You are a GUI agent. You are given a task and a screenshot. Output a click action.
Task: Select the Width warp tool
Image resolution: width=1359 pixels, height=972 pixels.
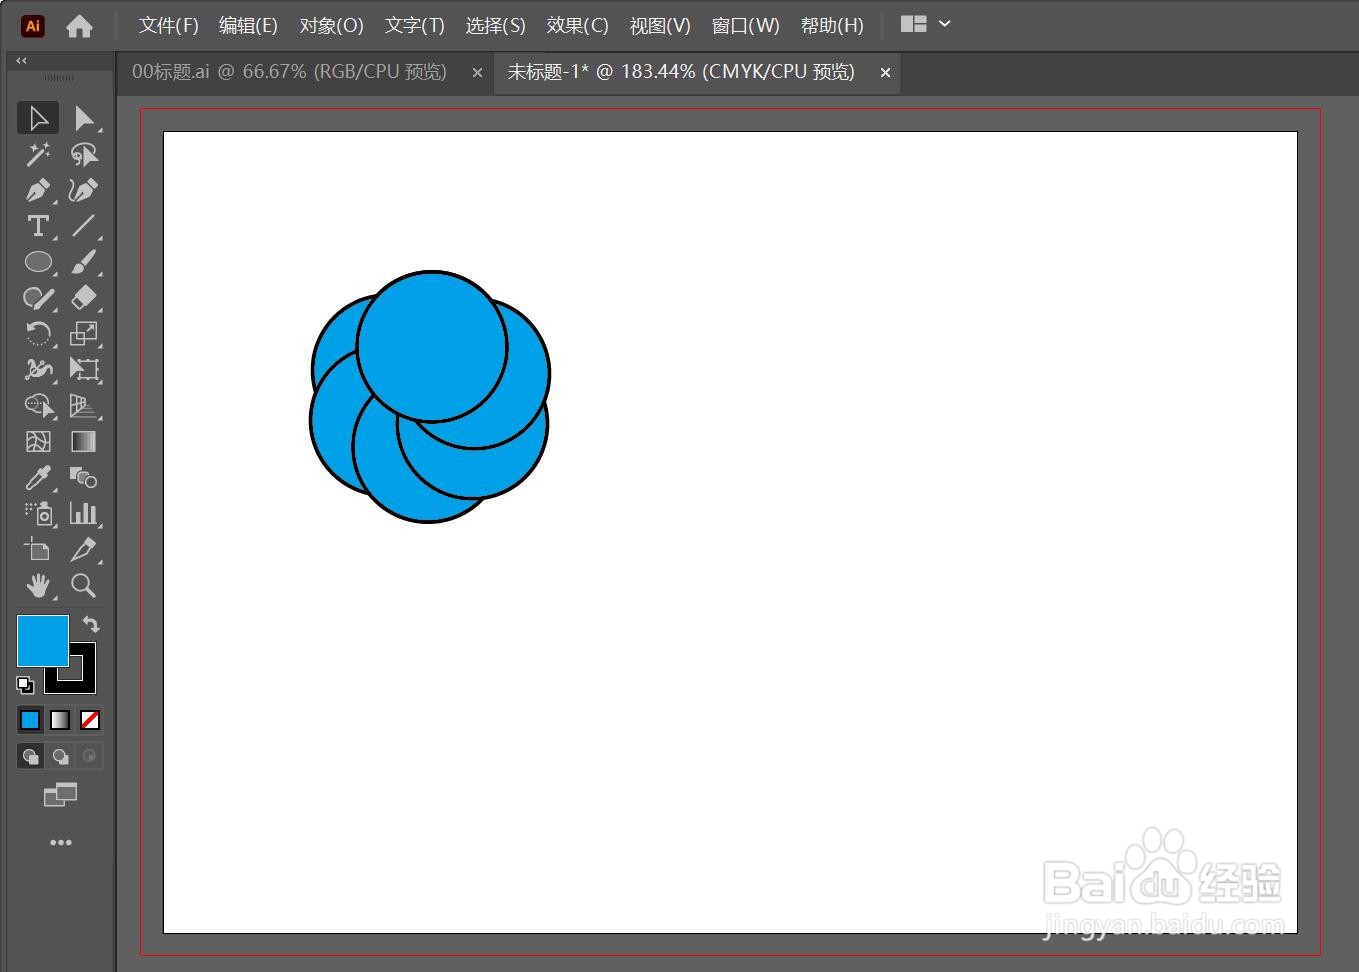[x=38, y=370]
